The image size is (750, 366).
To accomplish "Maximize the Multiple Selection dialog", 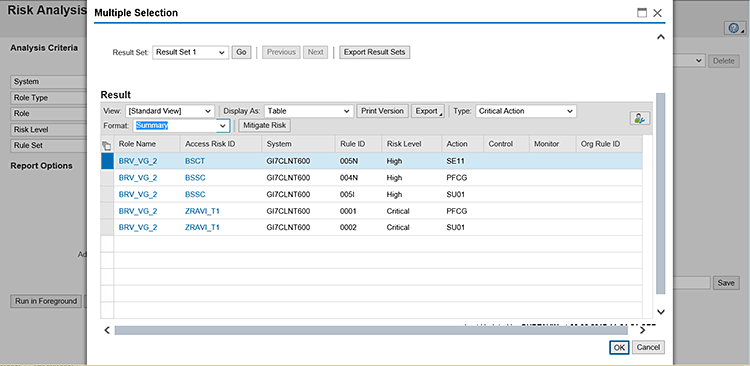I will (x=642, y=13).
